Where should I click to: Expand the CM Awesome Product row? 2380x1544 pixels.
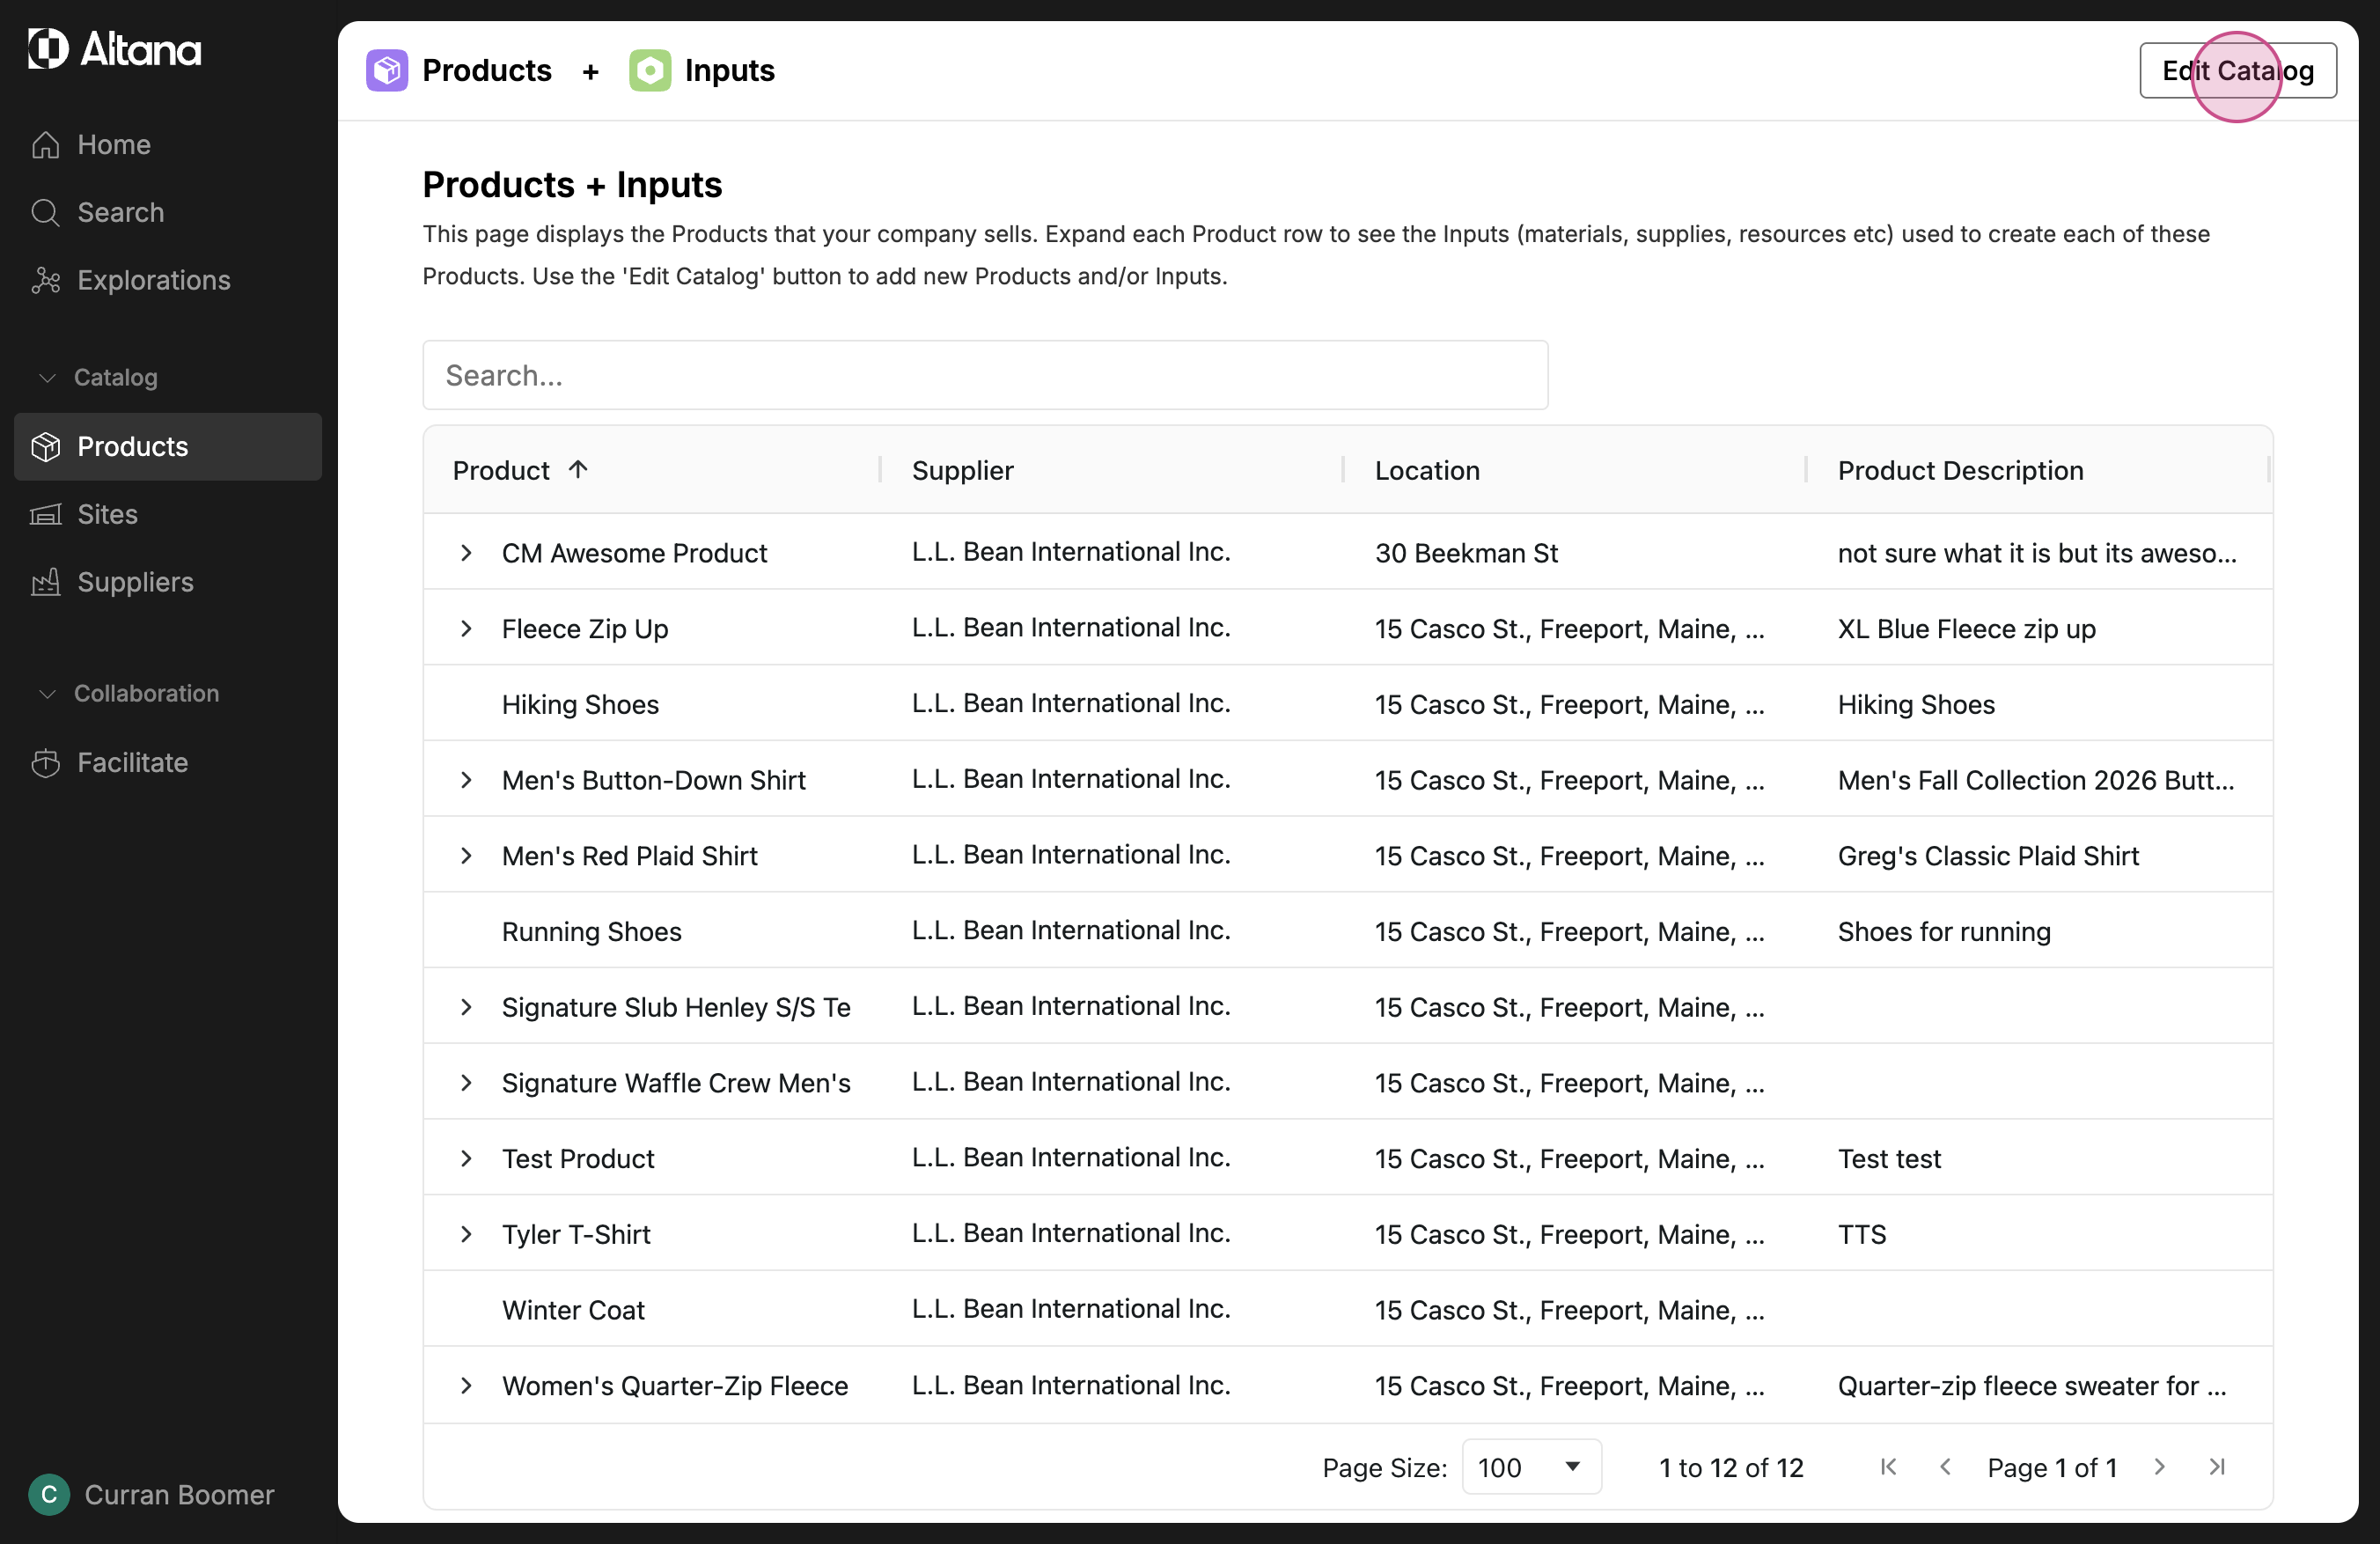466,553
